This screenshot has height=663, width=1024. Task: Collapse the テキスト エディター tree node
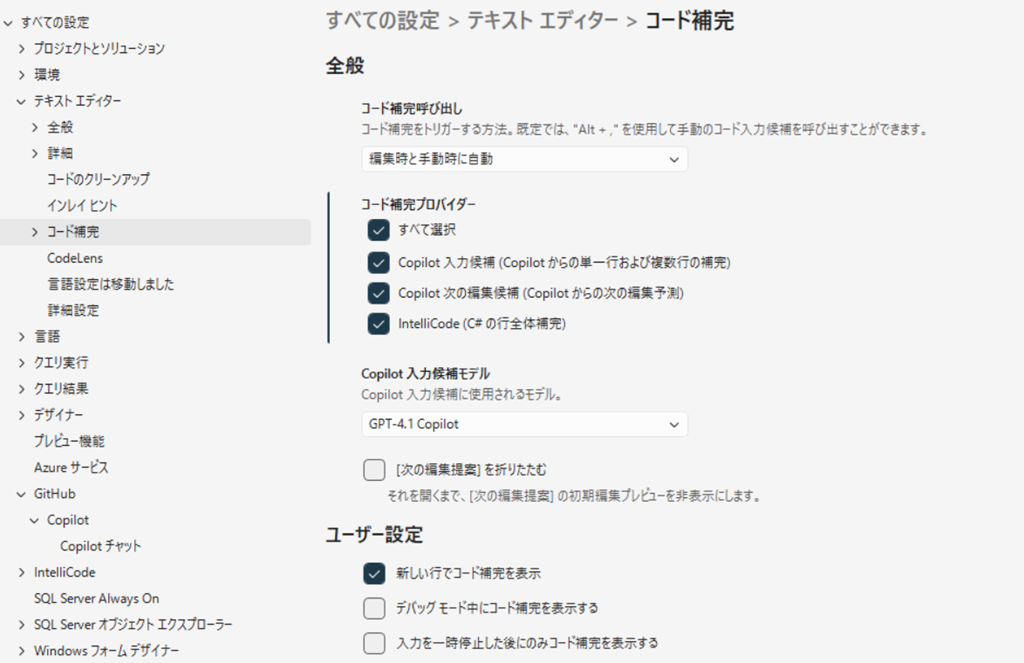(x=22, y=101)
